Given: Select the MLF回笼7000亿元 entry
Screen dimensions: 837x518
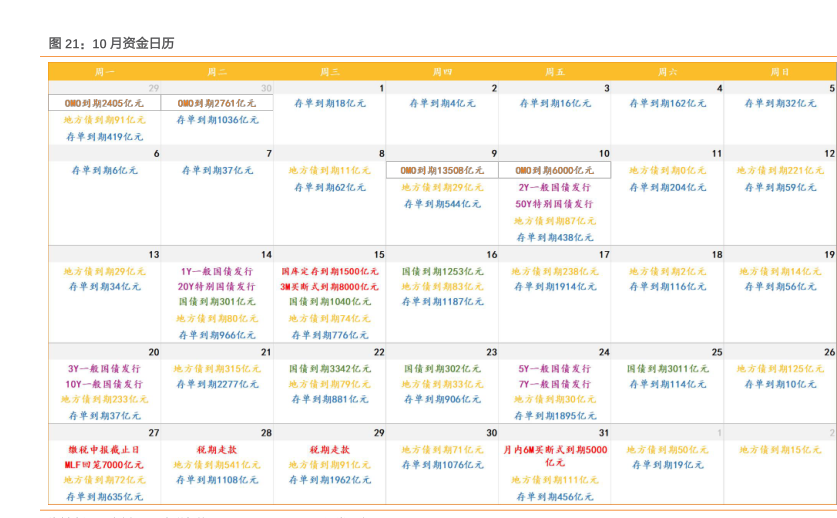Looking at the screenshot, I should [x=105, y=465].
